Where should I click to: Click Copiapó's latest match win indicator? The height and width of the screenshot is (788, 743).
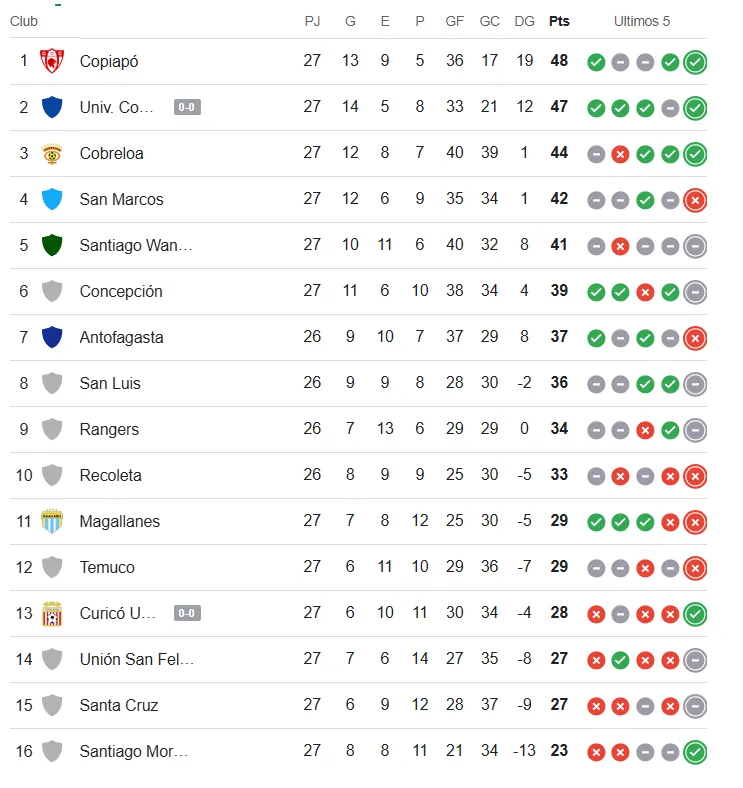coord(695,62)
